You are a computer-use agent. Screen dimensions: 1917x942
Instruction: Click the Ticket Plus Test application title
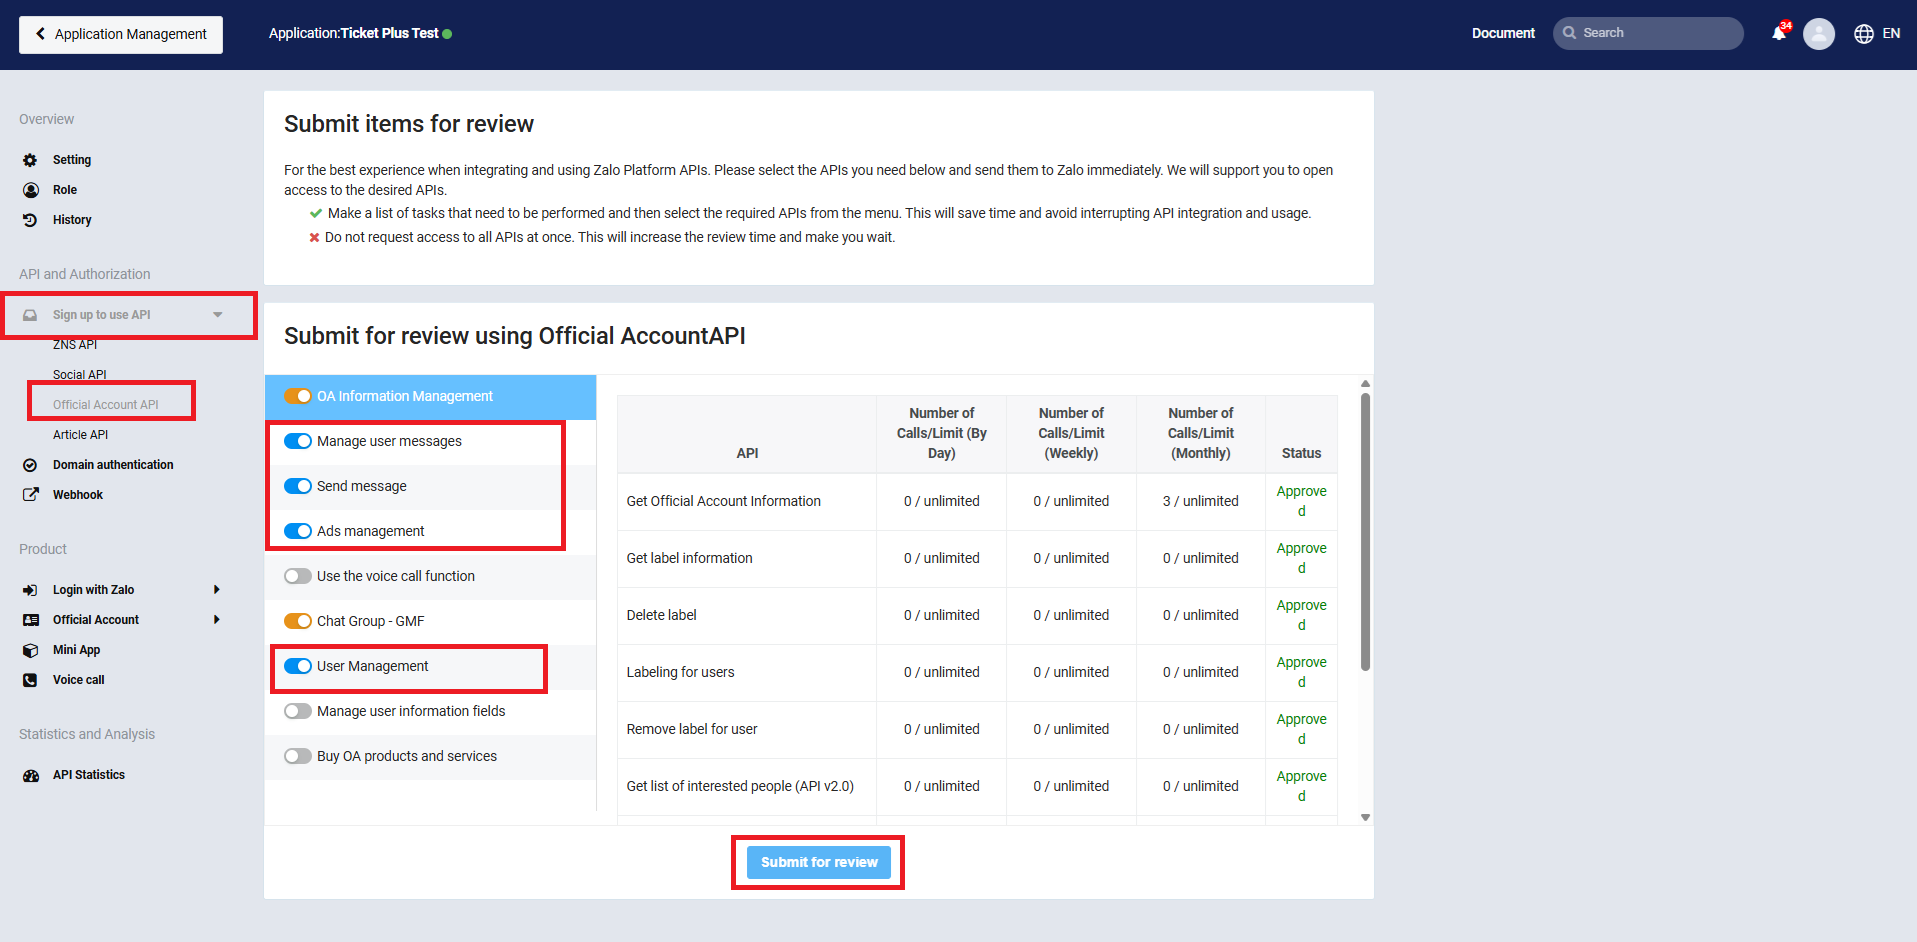389,33
